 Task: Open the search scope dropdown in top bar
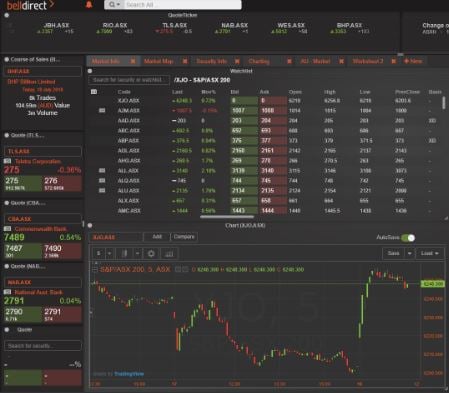tap(114, 5)
